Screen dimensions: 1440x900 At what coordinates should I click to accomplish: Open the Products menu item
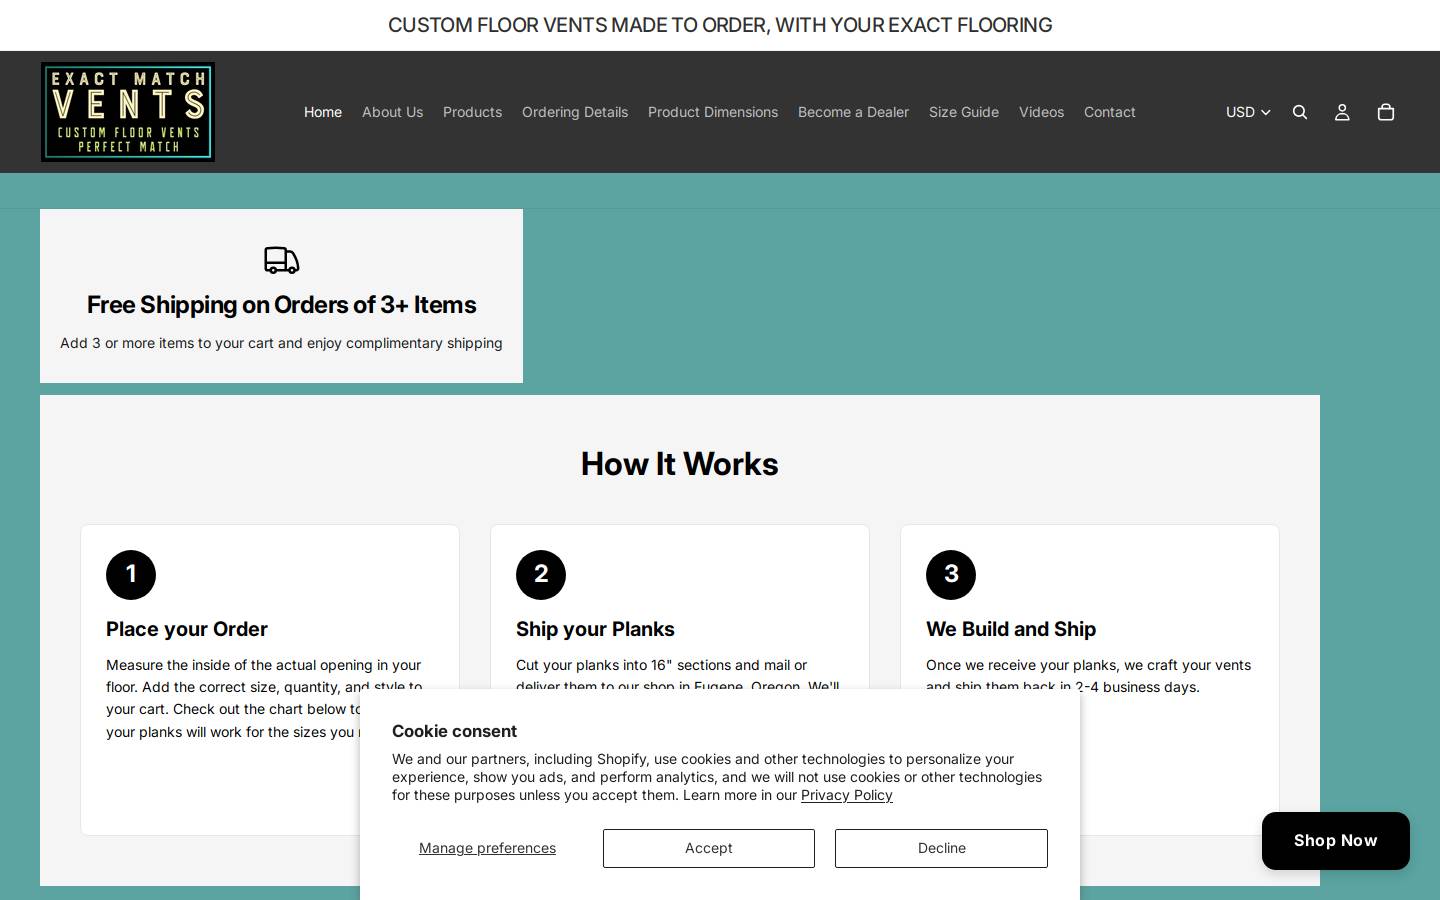tap(472, 112)
